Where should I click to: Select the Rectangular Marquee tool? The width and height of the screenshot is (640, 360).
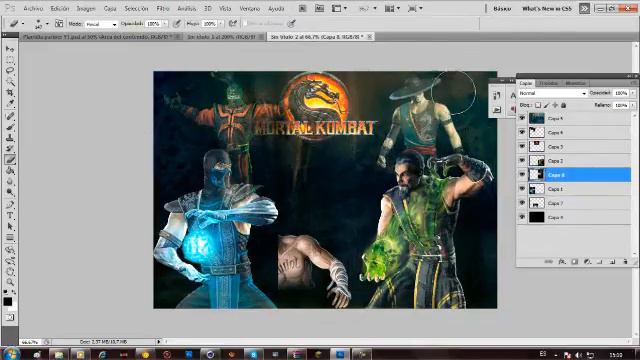click(x=10, y=60)
